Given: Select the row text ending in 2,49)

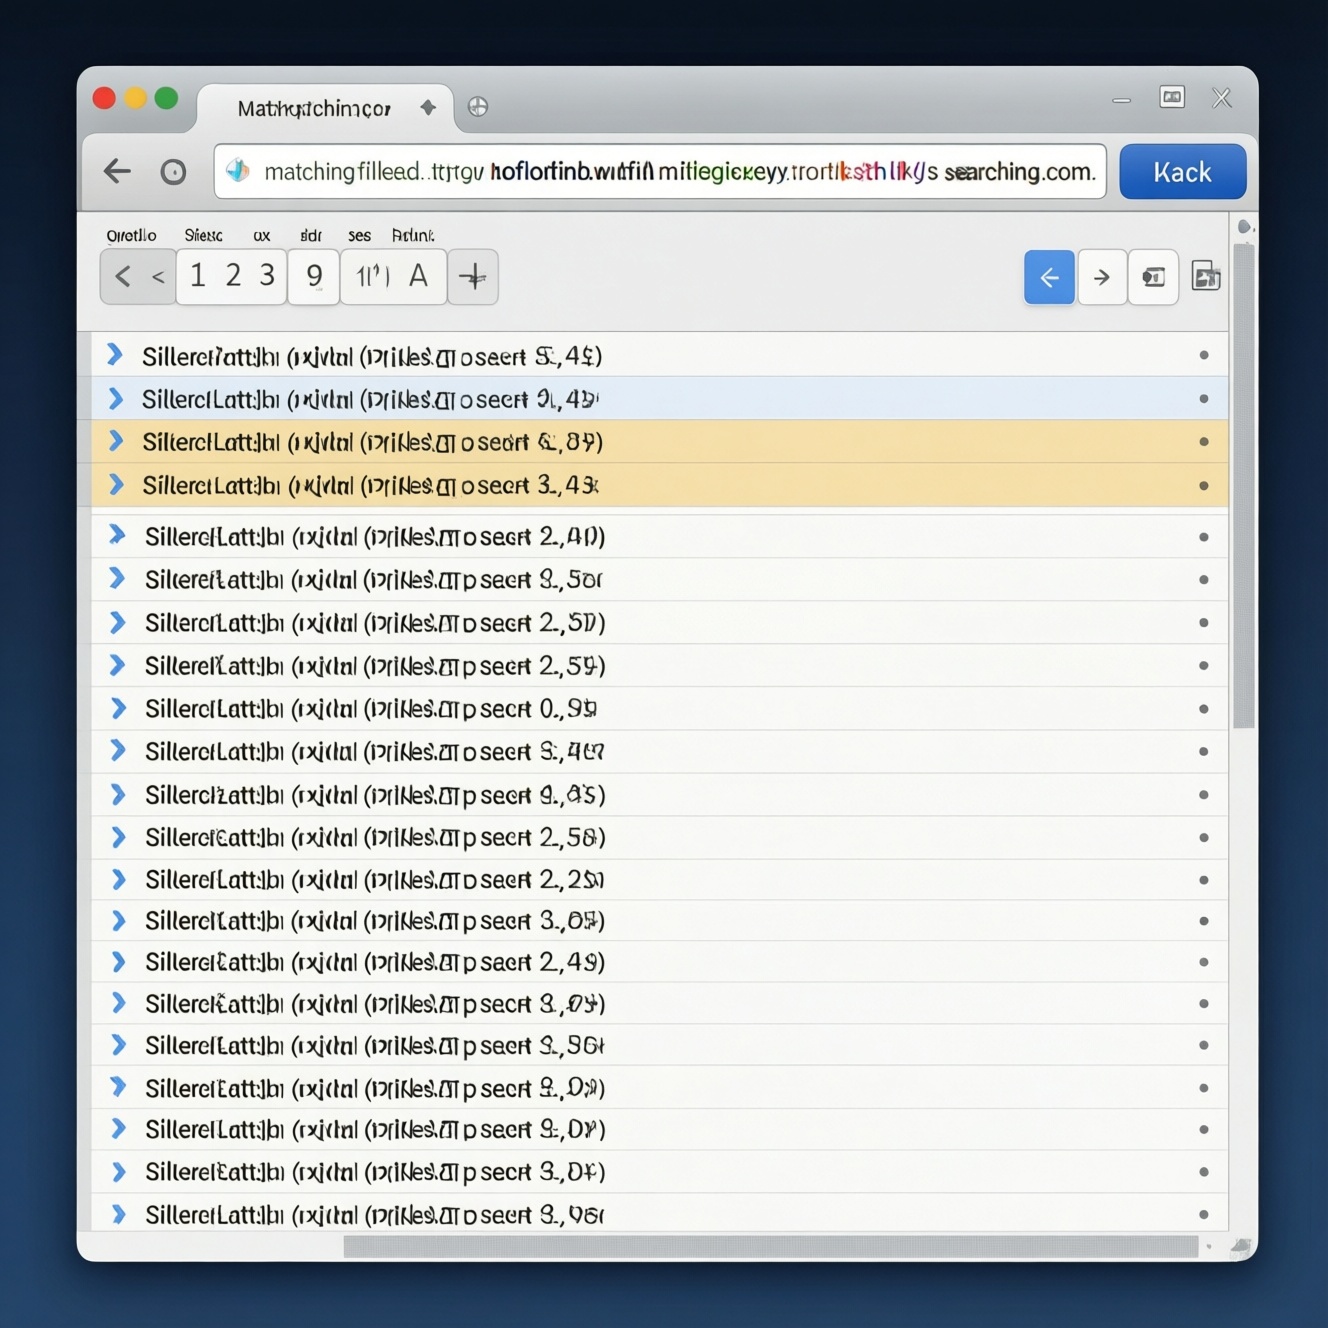Looking at the screenshot, I should point(375,962).
